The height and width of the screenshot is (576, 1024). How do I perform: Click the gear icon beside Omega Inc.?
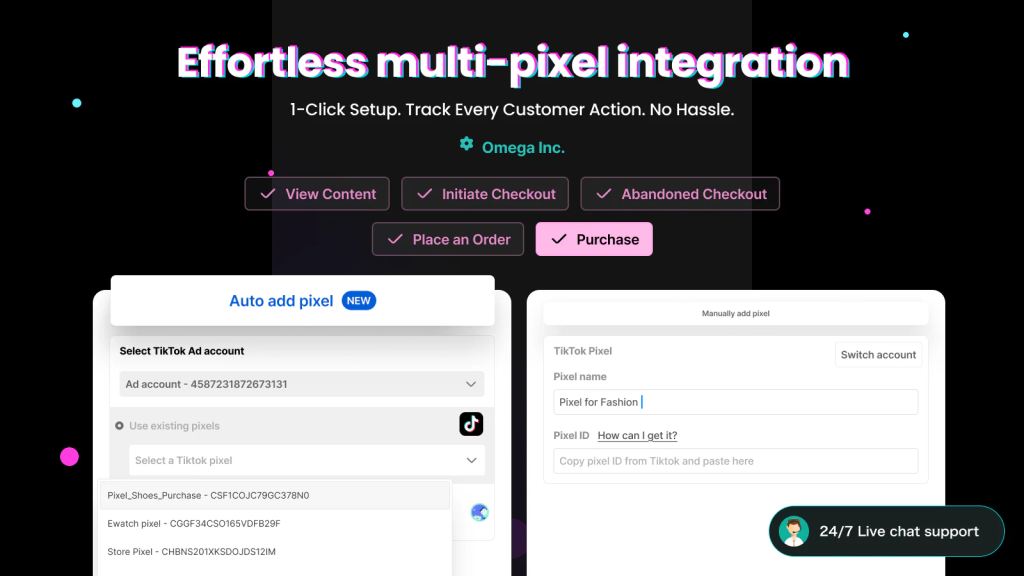coord(466,144)
